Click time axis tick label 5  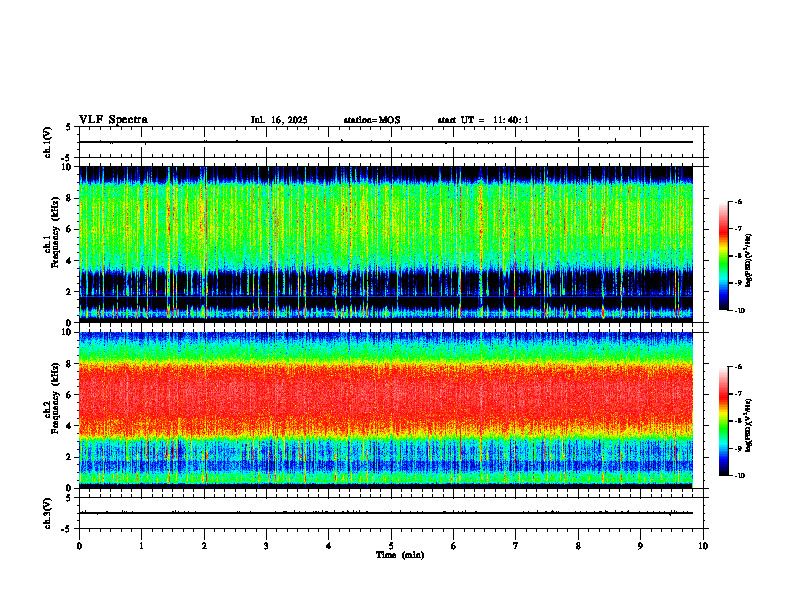391,546
